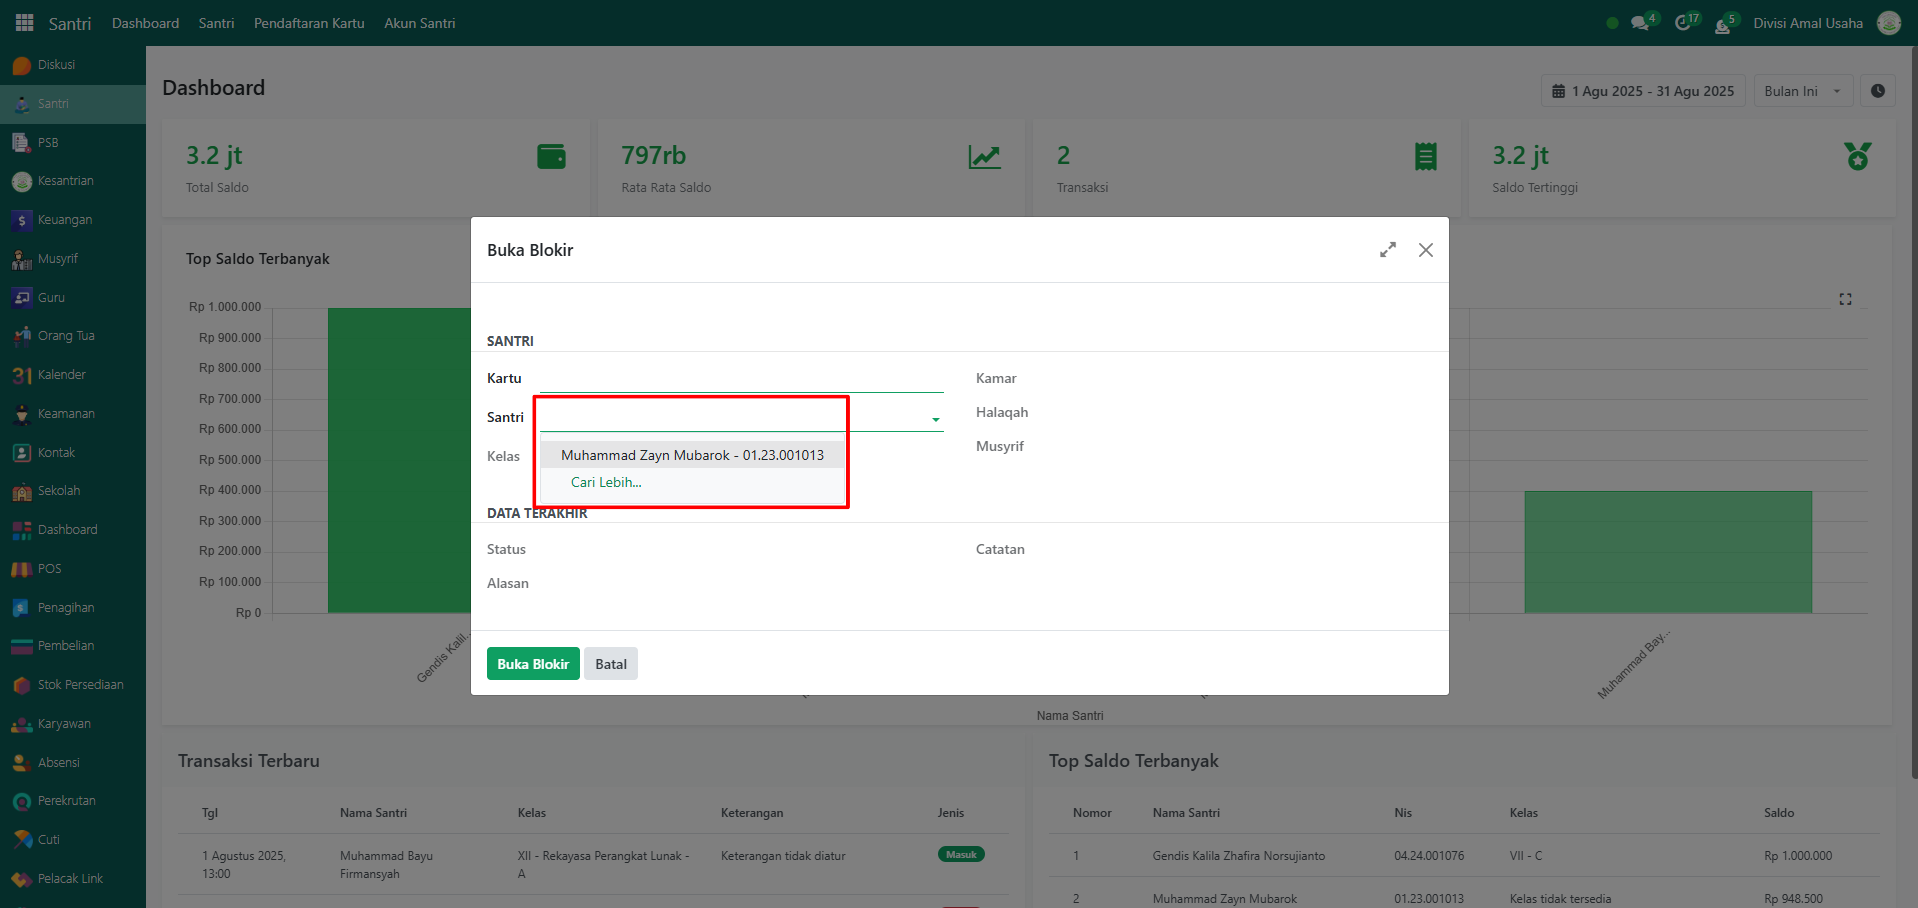Click the chart fullscreen expand icon
Screen dimensions: 1918x908
pos(1845,299)
